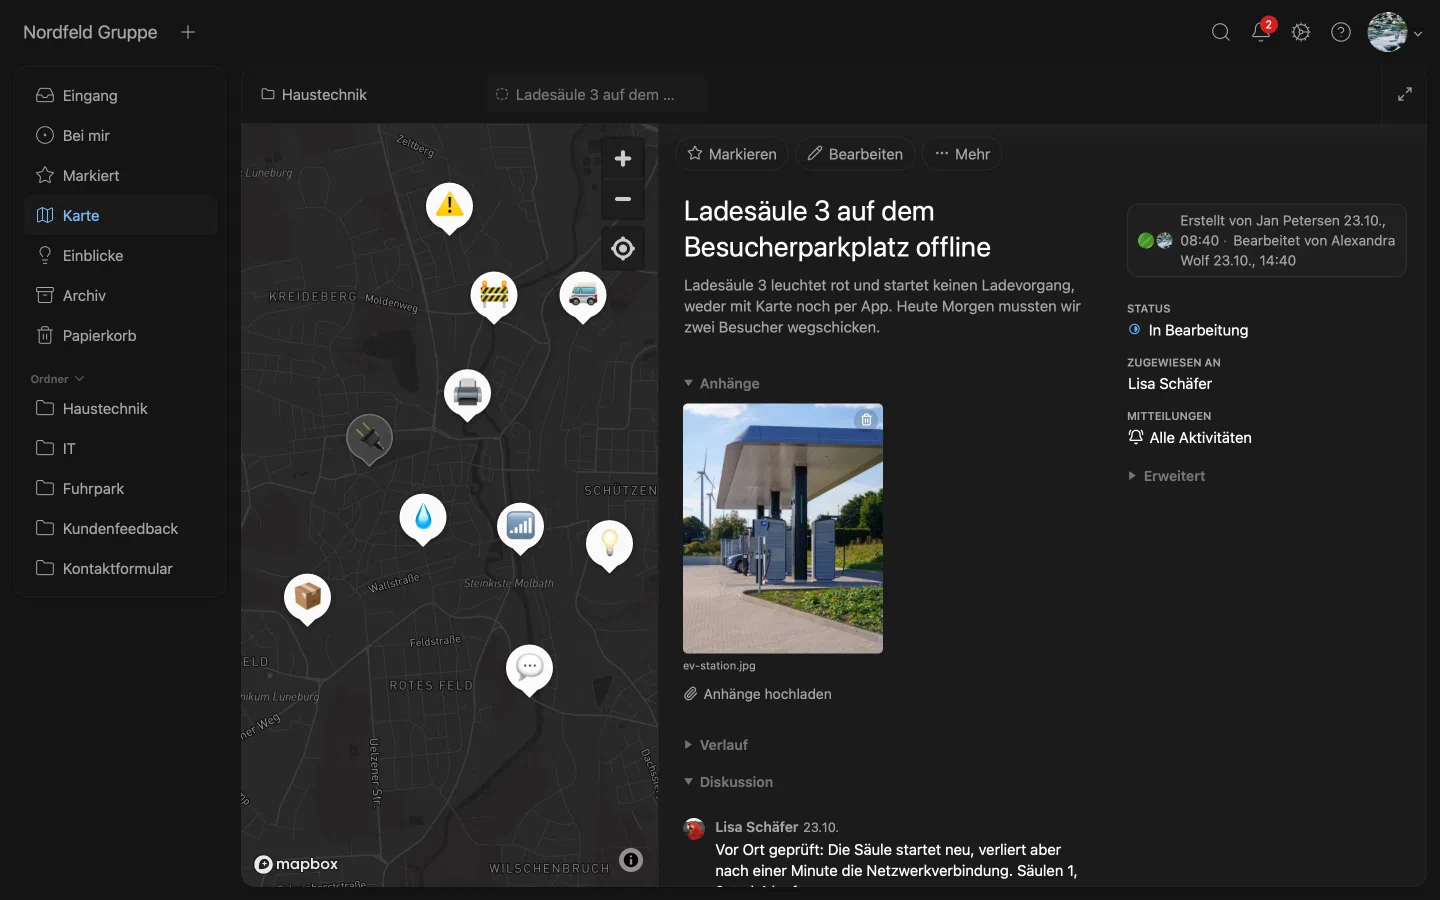Click the yellow warning sign map marker

[x=449, y=206]
